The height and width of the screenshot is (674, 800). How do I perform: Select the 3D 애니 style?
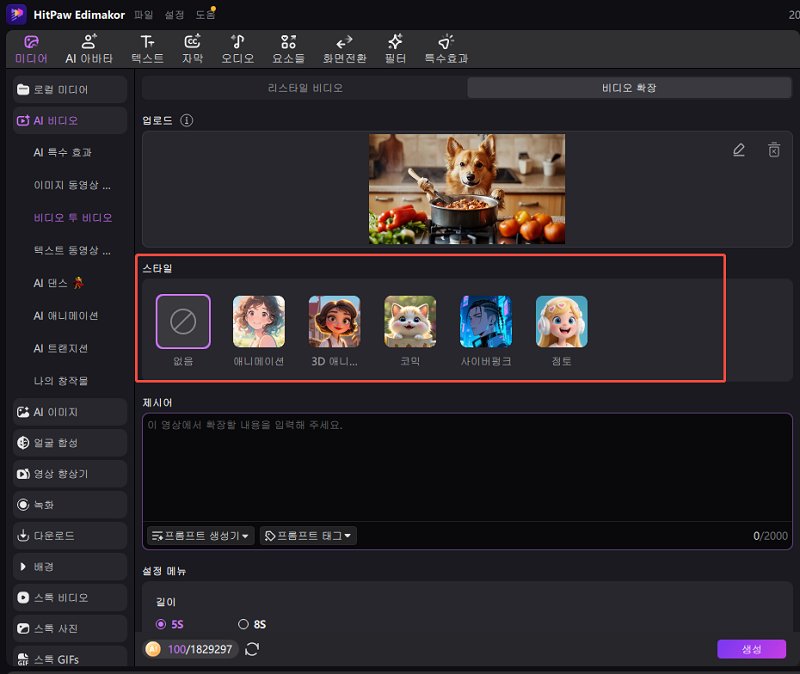click(x=334, y=321)
